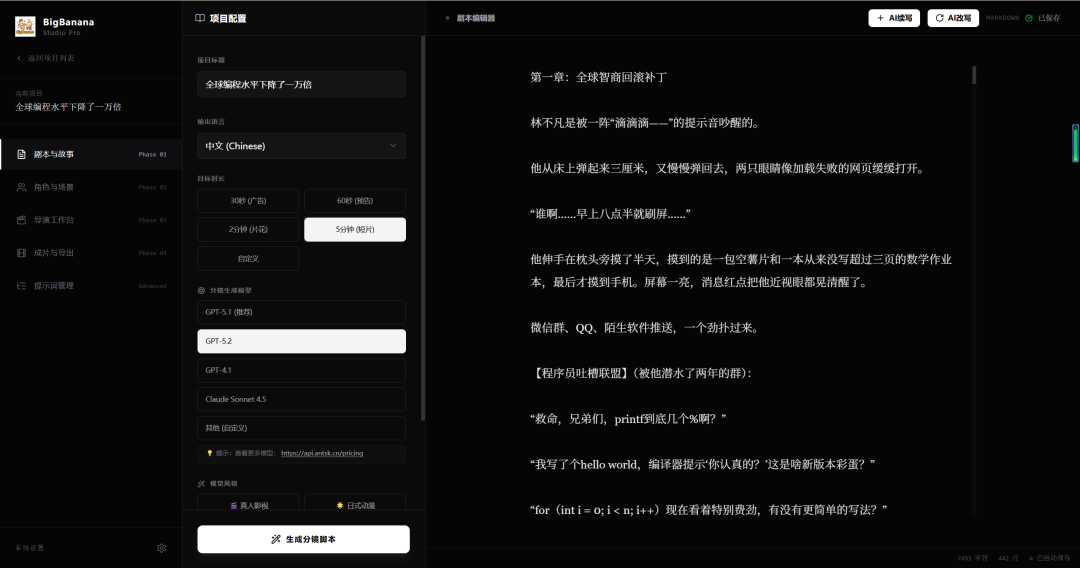This screenshot has width=1080, height=568.
Task: Open the 中文 (Chinese) output language dropdown
Action: 301,146
